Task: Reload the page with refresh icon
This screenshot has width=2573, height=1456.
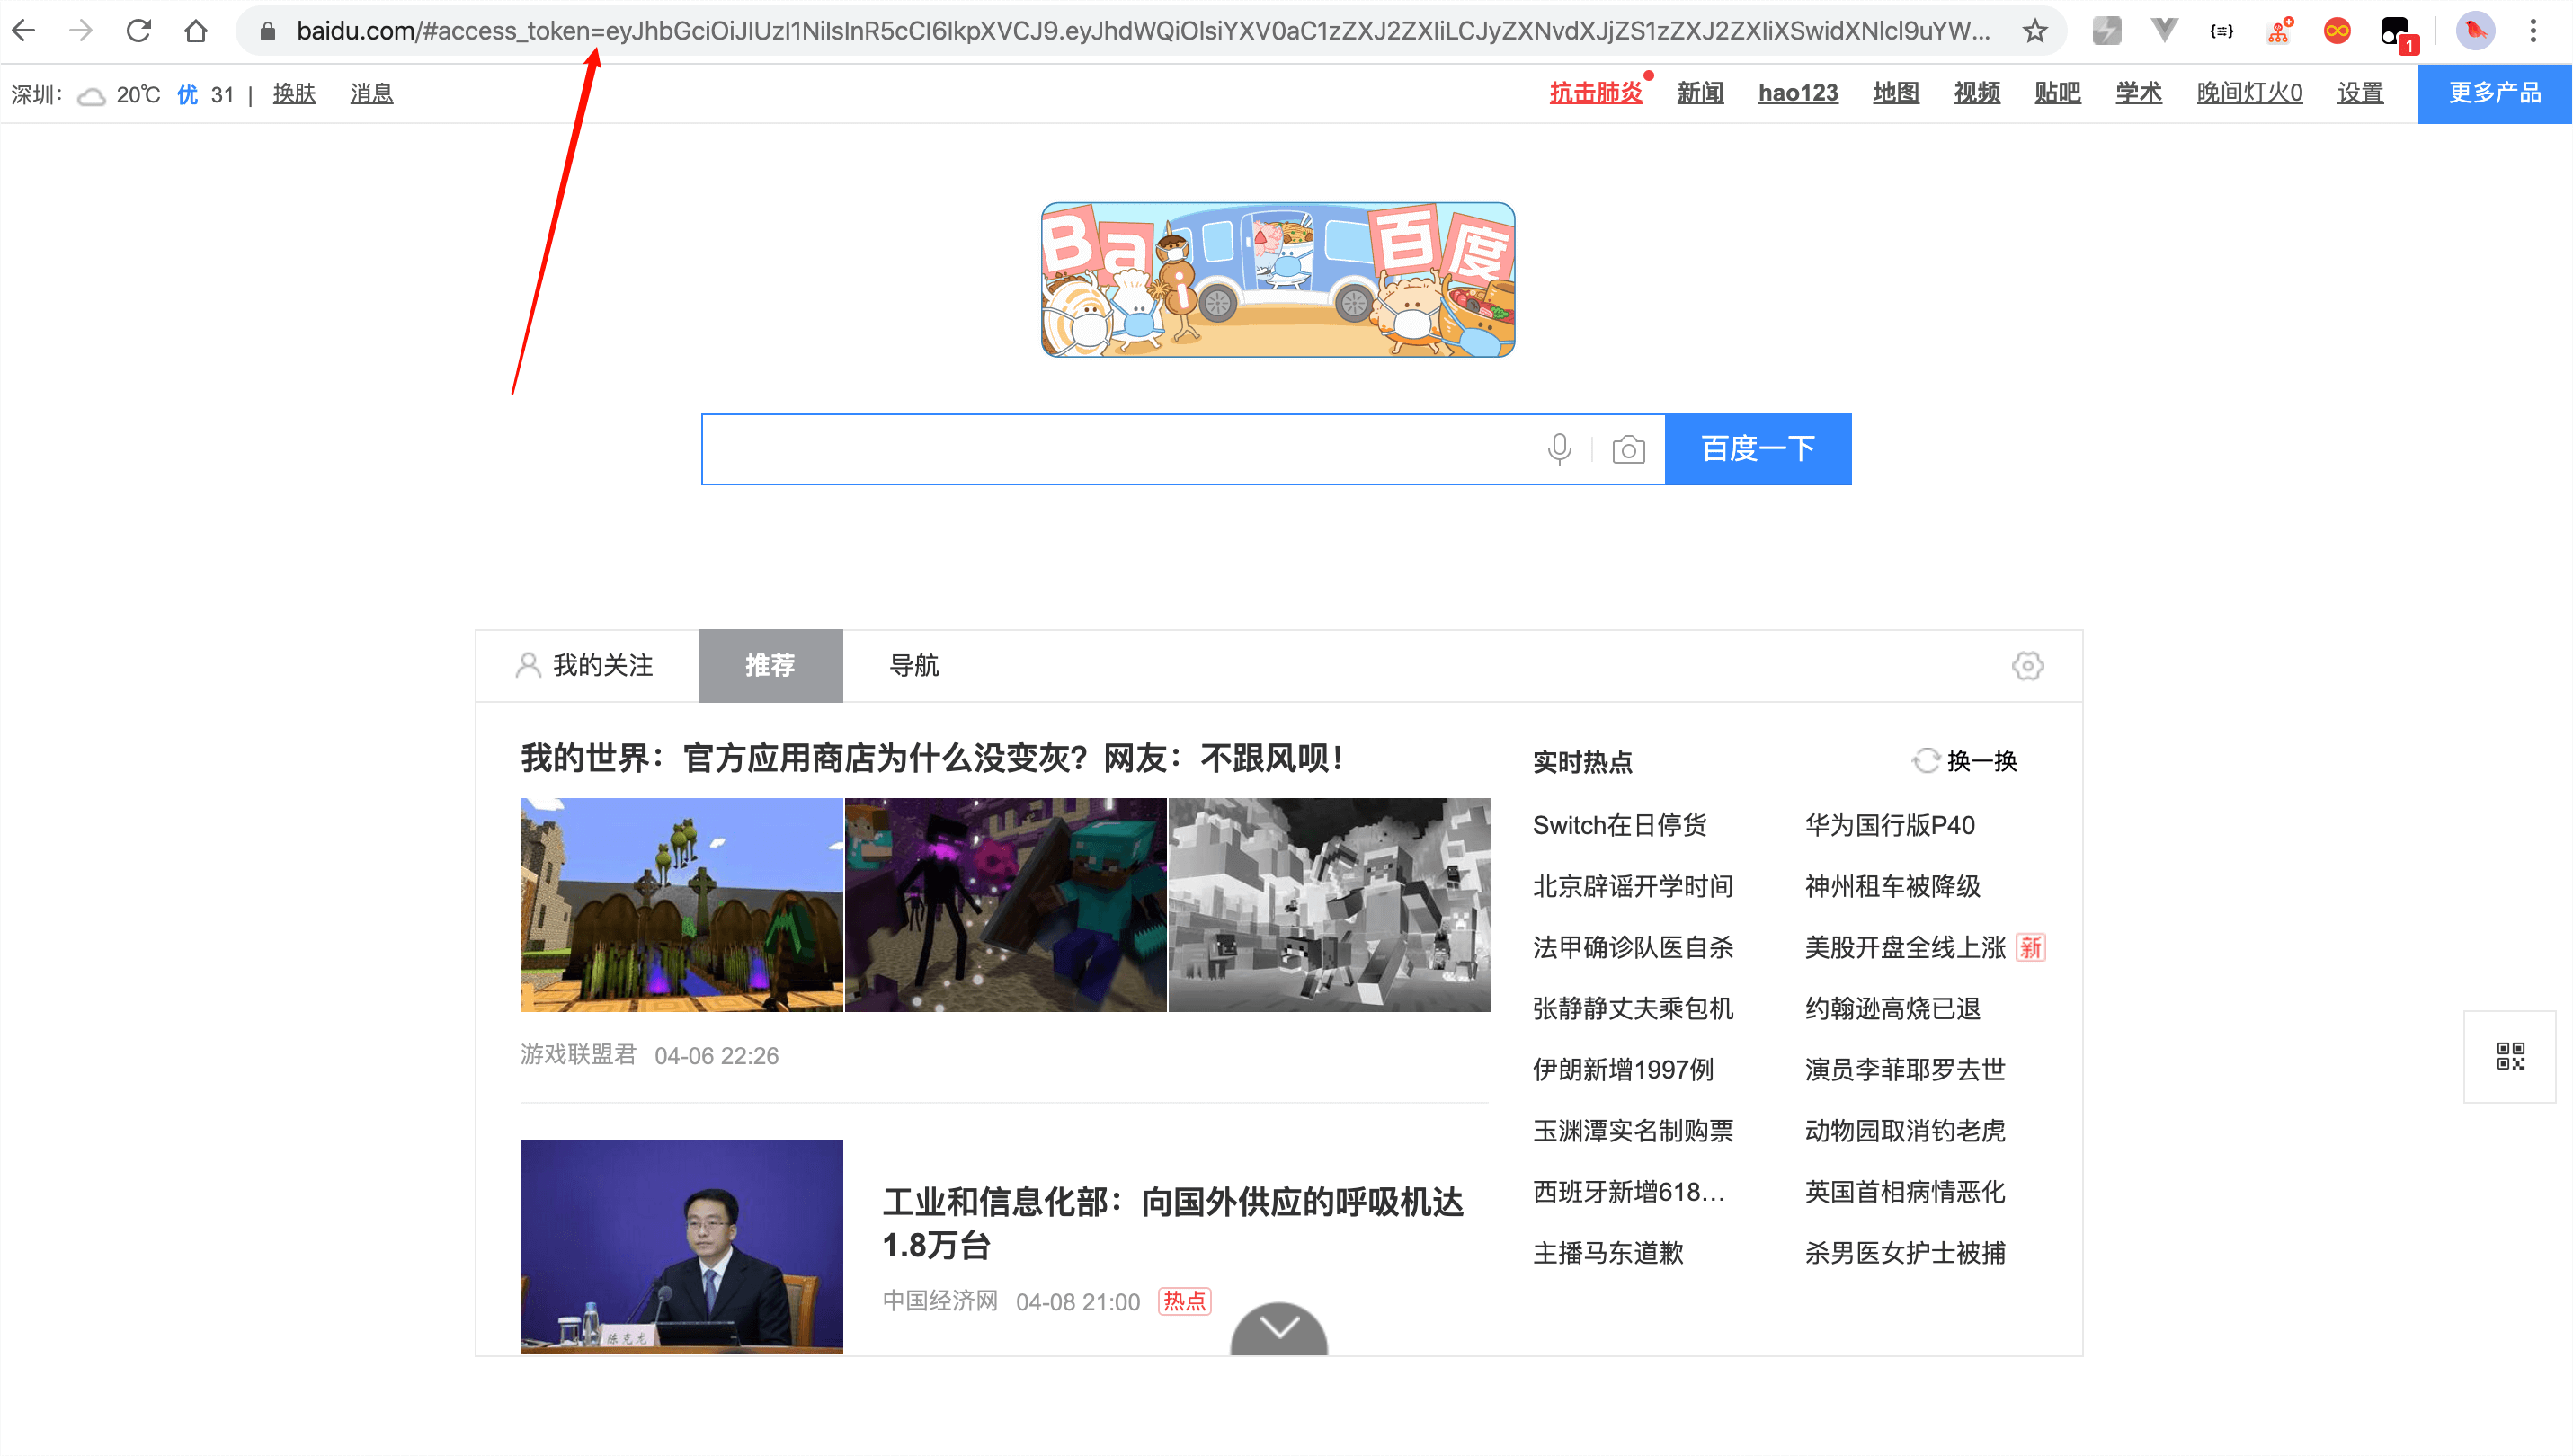Action: coord(139,31)
